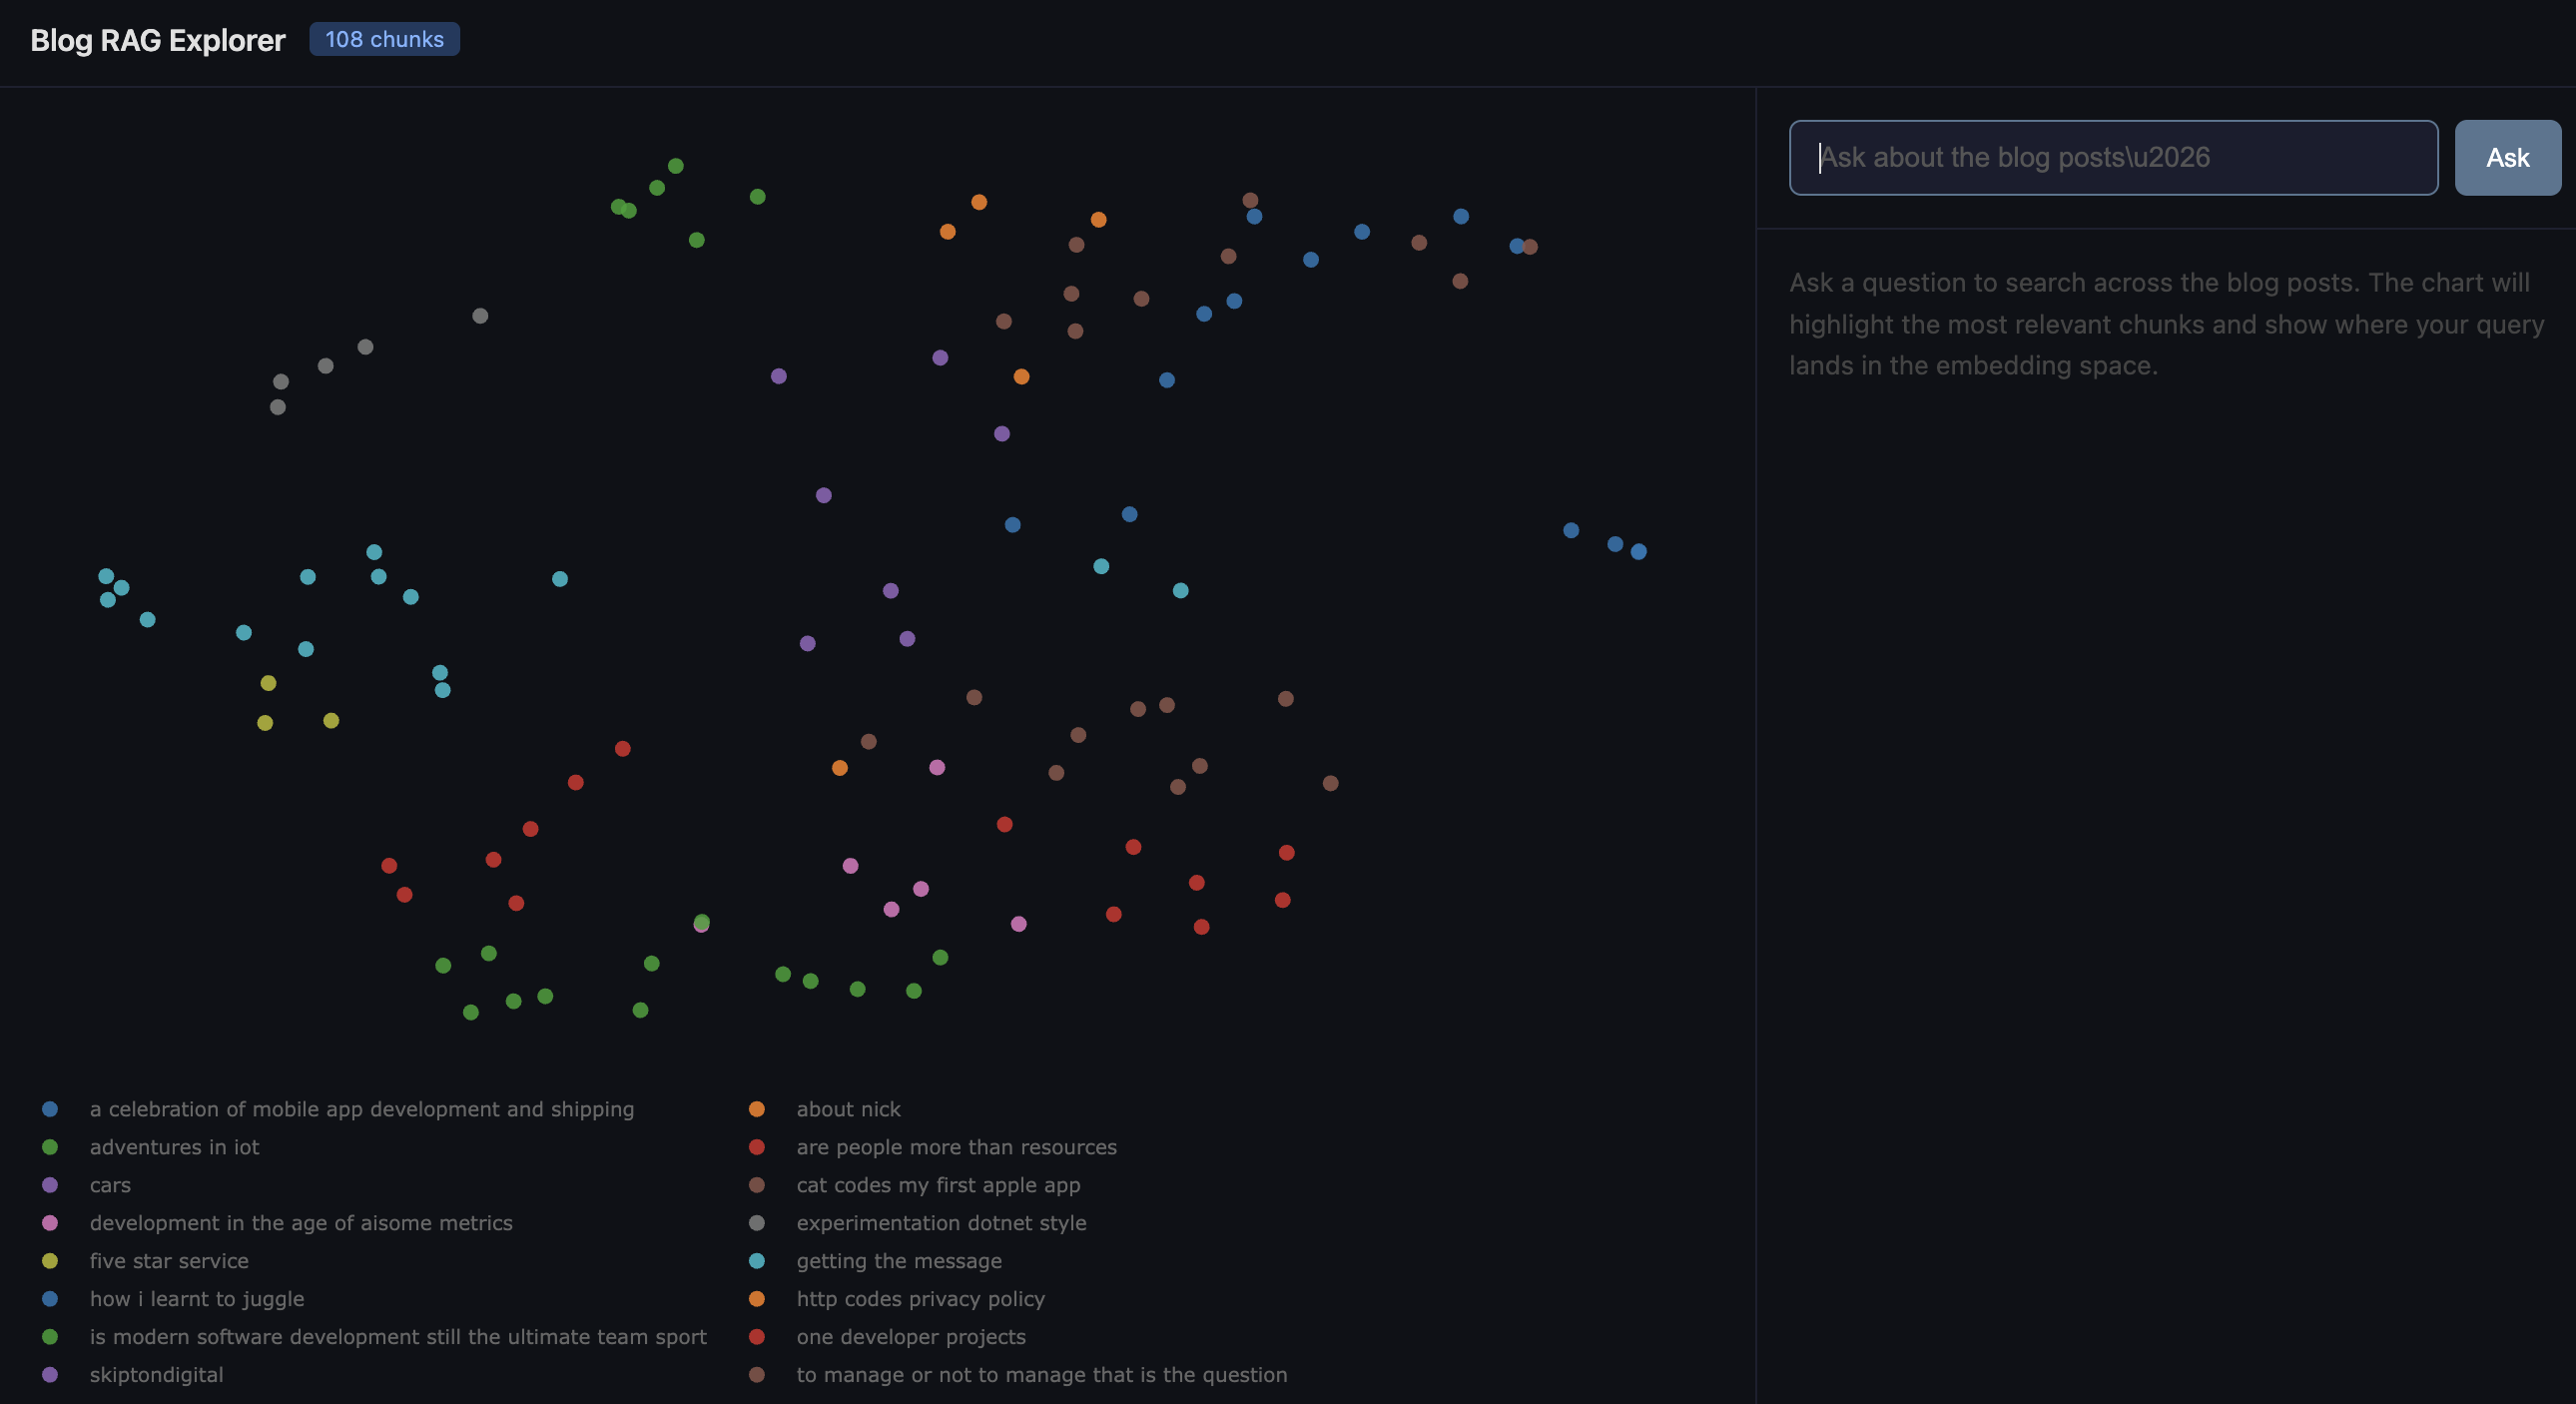This screenshot has width=2576, height=1404.
Task: Select the legend dot for "getting the message"
Action: [x=757, y=1261]
